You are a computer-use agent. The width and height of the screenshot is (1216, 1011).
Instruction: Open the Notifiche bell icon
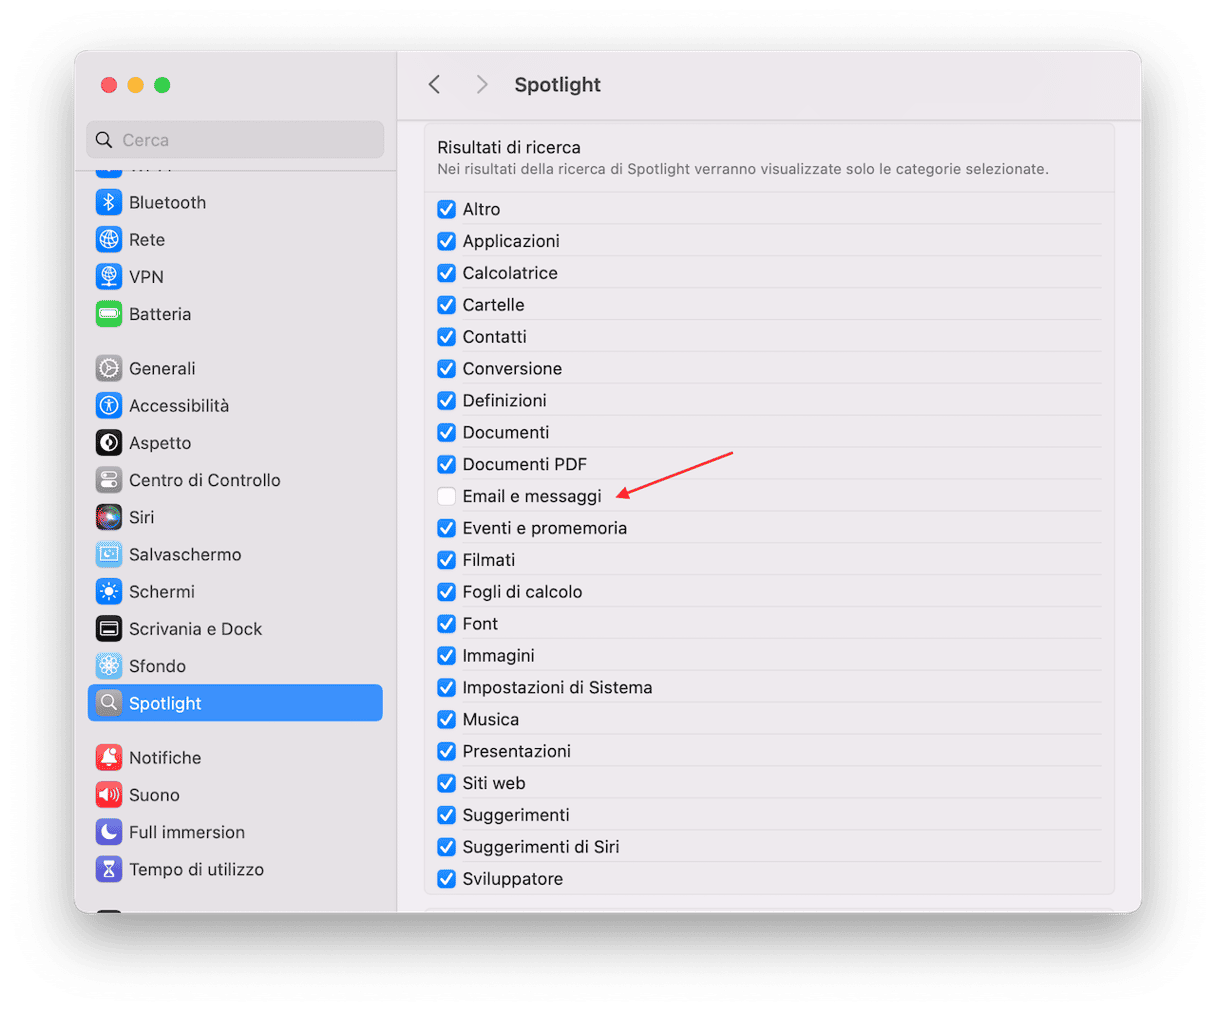(x=109, y=757)
